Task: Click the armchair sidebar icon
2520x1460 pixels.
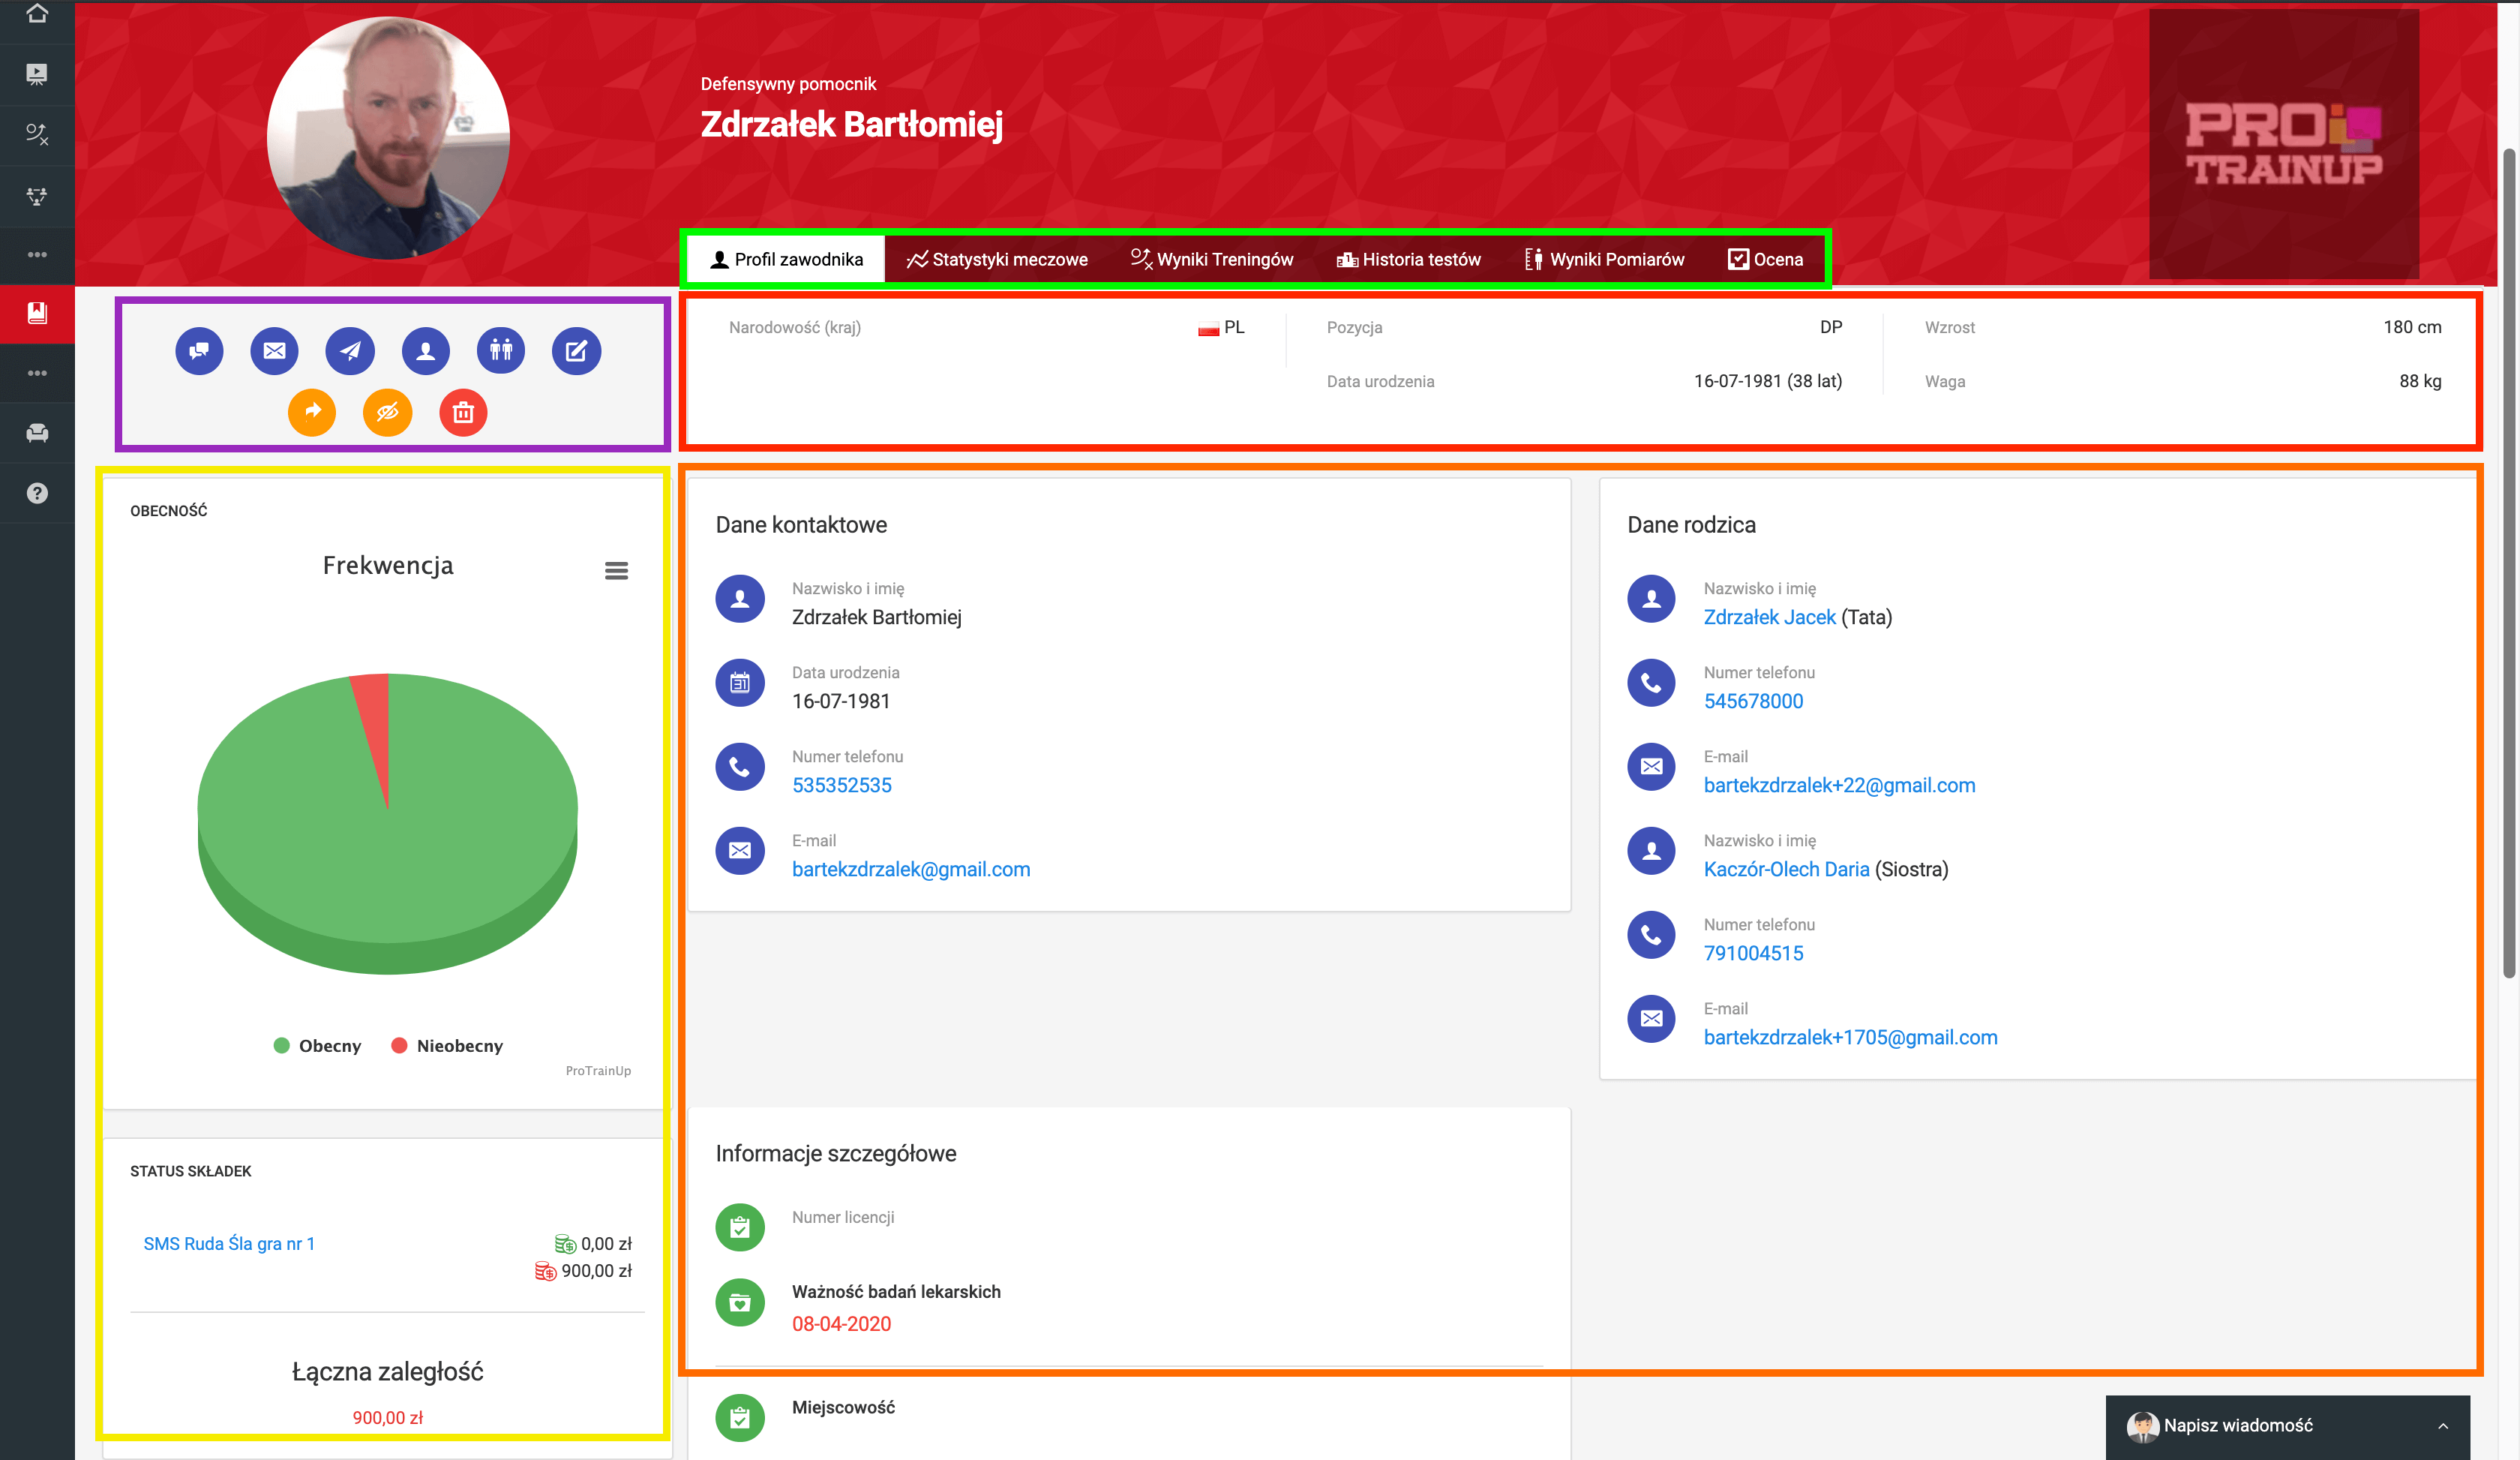Action: coord(37,433)
